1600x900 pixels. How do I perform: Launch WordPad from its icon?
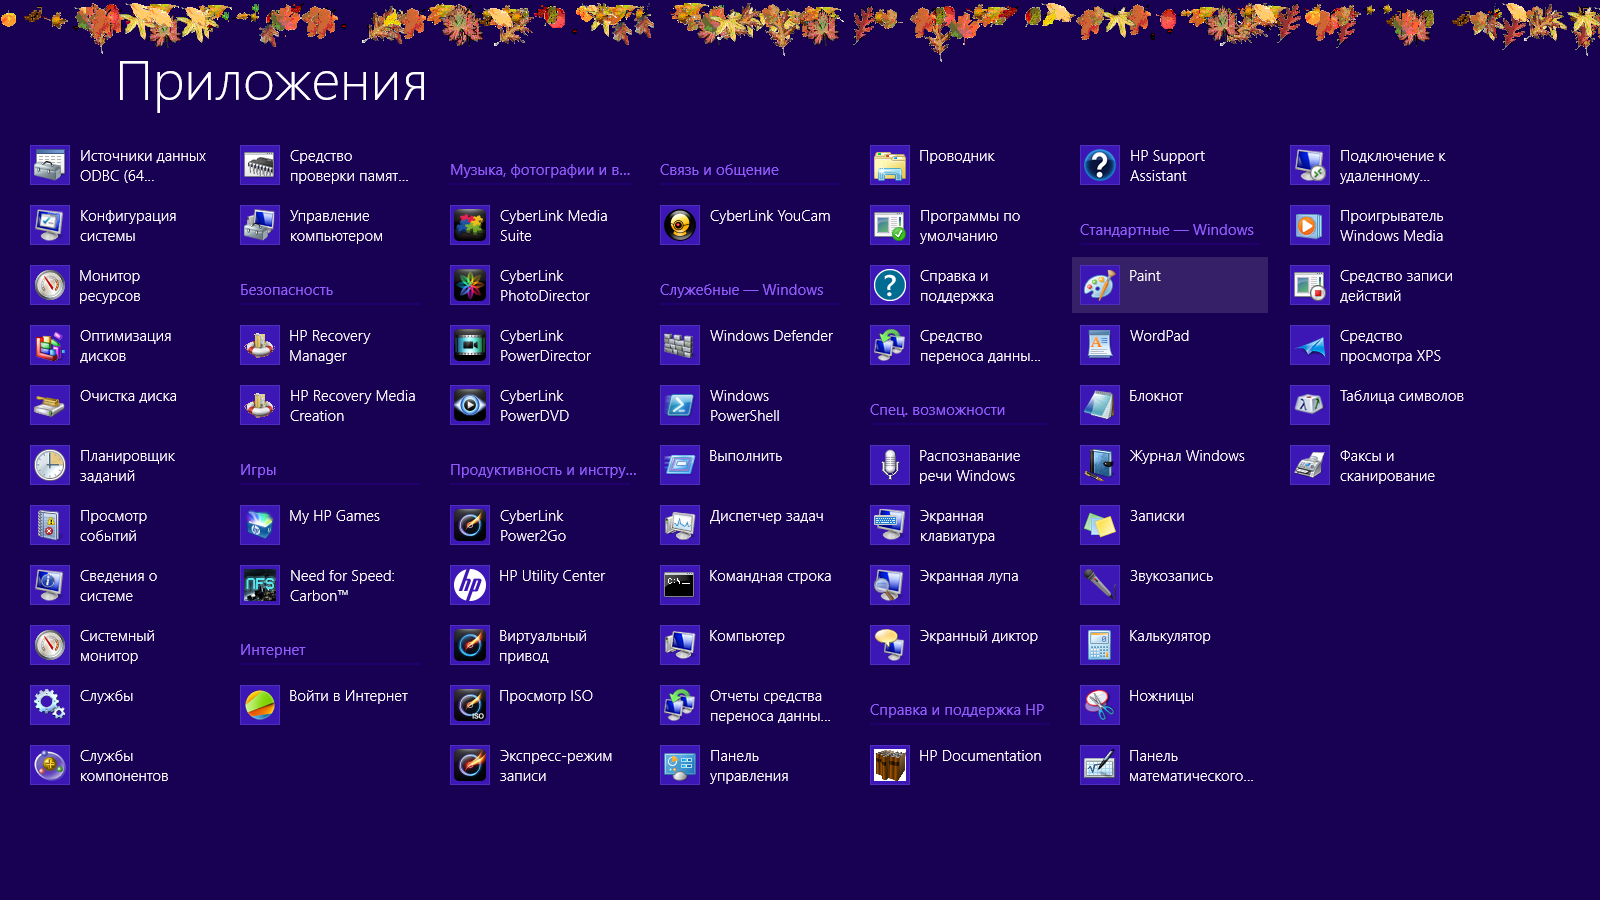tap(1100, 345)
